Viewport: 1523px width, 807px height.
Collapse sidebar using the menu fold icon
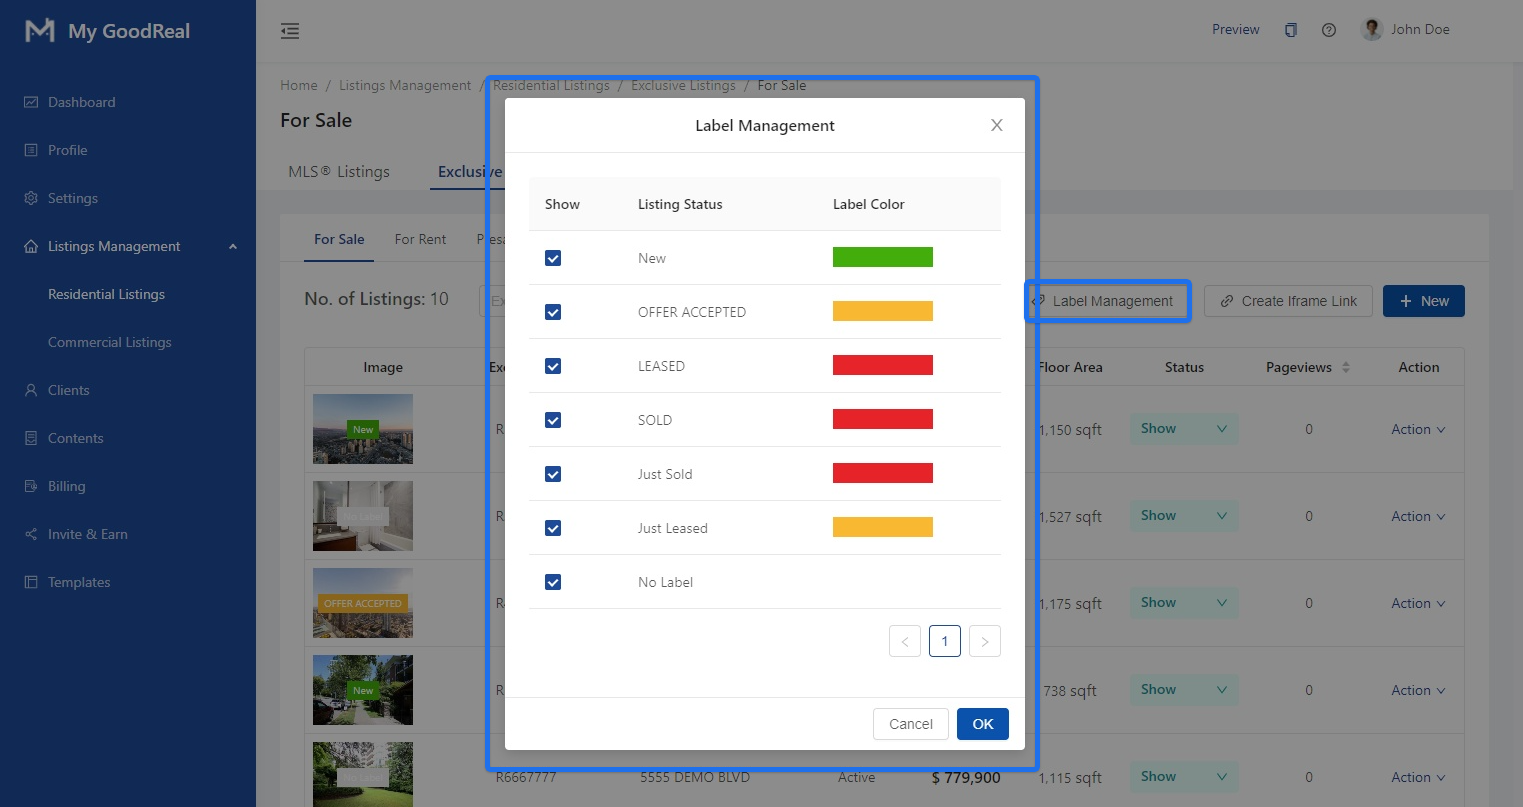tap(290, 31)
